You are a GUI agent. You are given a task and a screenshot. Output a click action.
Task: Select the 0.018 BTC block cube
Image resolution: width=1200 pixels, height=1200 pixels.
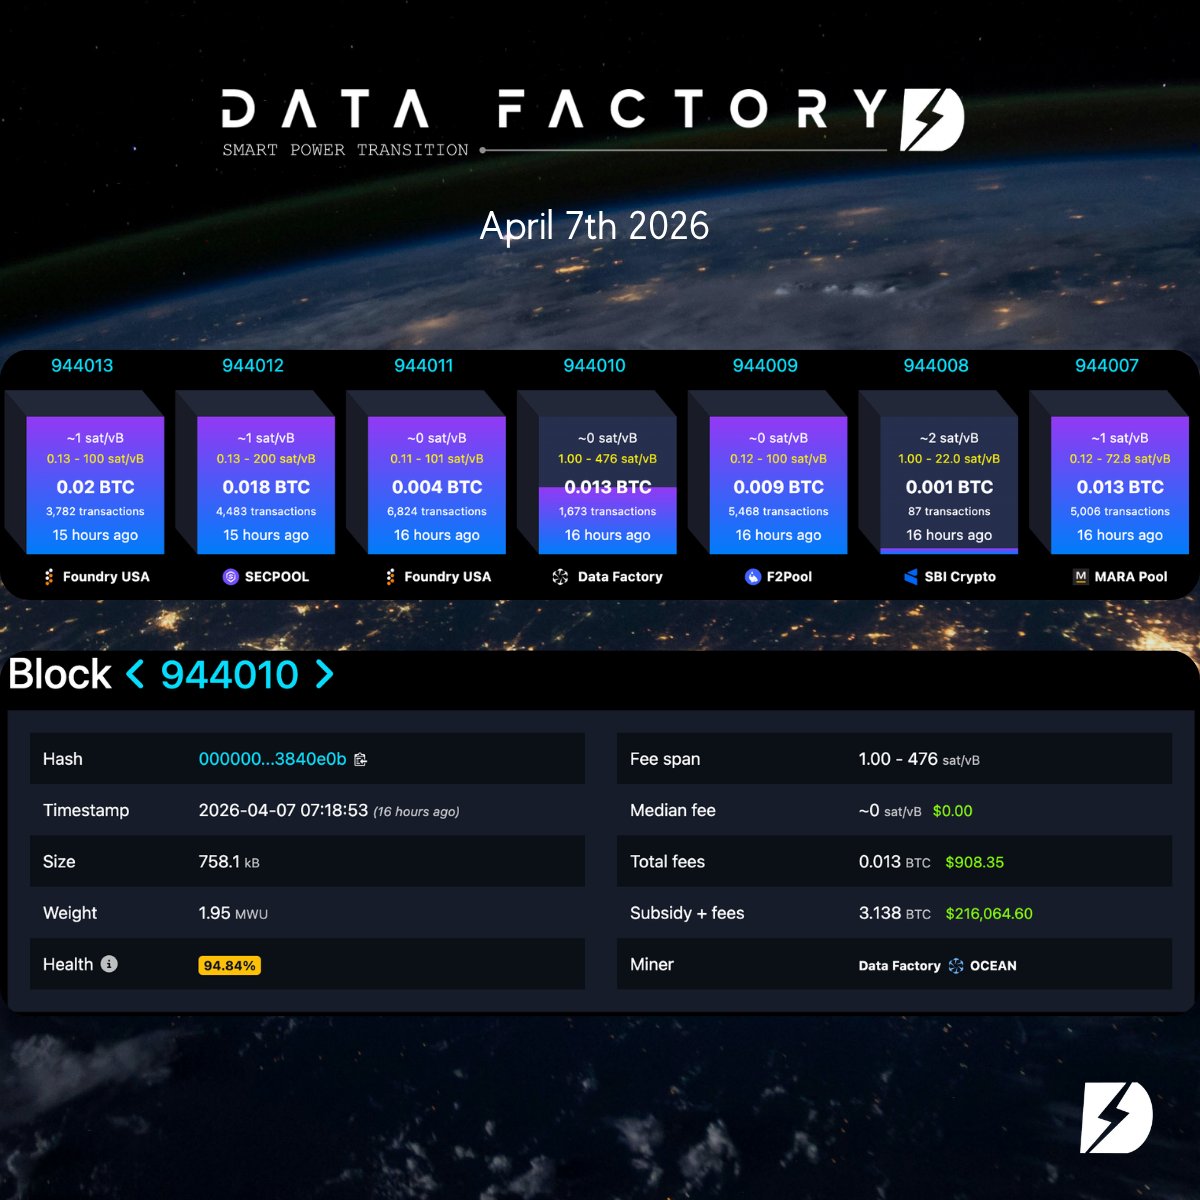point(266,486)
